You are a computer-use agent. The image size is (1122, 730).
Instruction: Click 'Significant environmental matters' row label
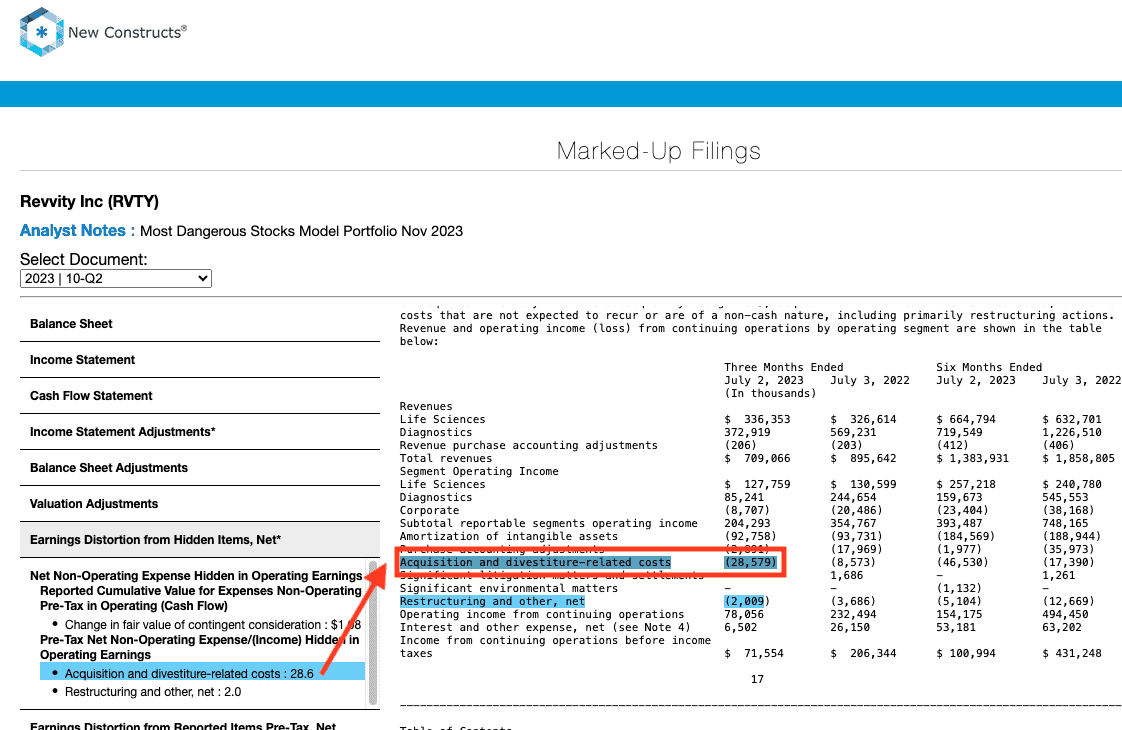tap(509, 588)
